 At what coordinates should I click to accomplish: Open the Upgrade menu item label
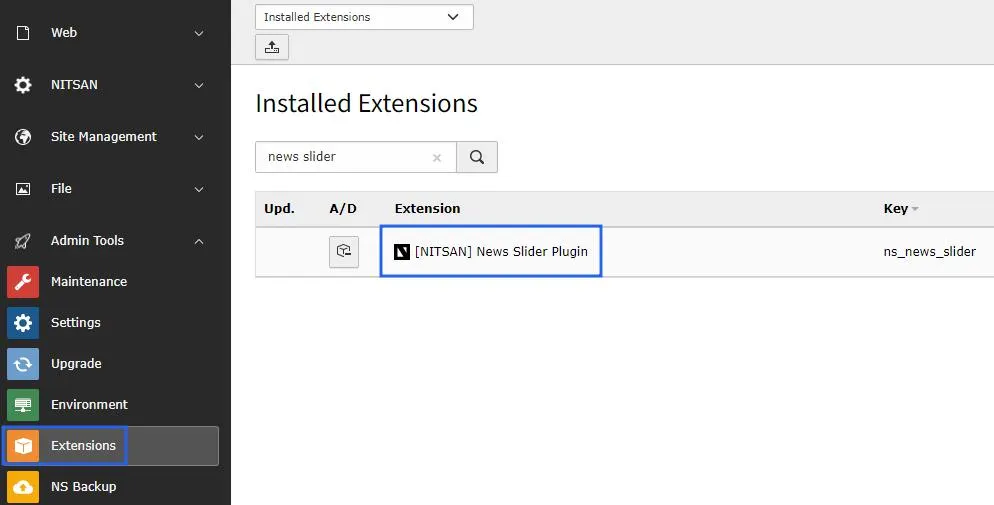click(76, 364)
